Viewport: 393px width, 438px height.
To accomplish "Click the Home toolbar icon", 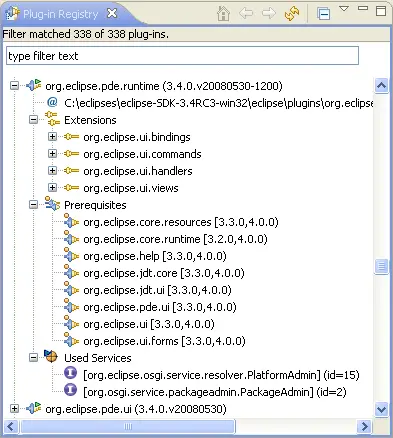I will 223,14.
